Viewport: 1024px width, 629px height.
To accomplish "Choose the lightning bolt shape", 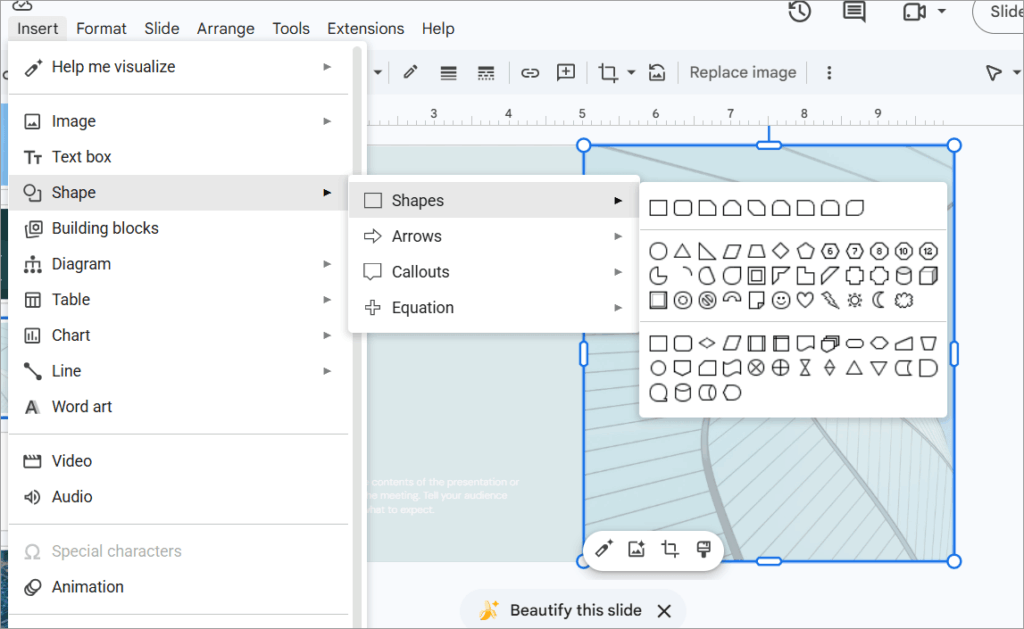I will click(830, 300).
